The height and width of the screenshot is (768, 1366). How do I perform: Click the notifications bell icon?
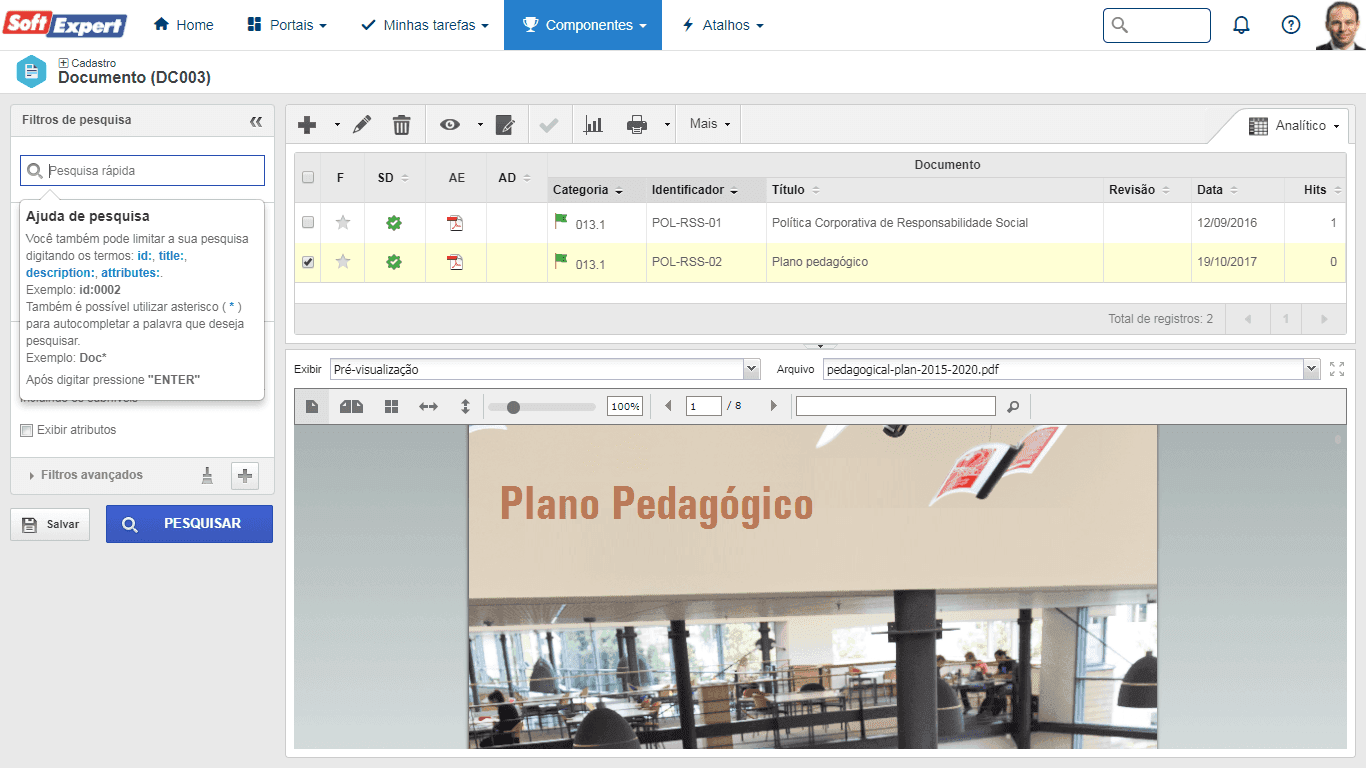pyautogui.click(x=1241, y=25)
